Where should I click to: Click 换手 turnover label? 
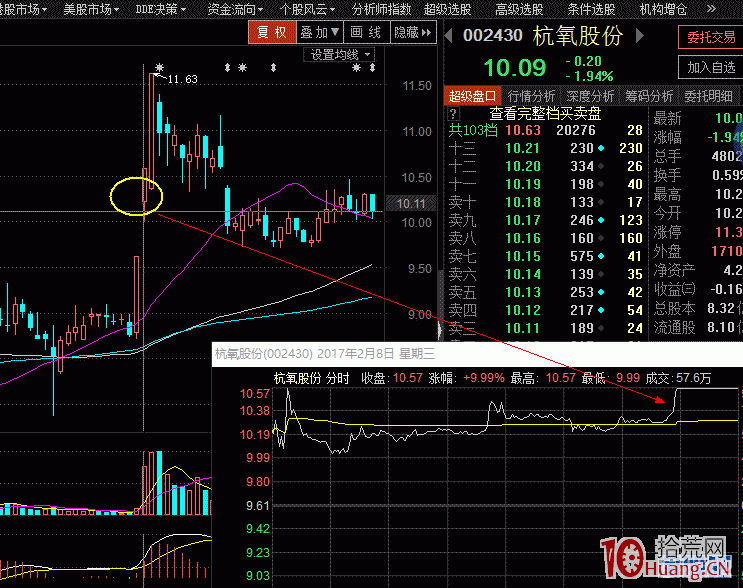[667, 175]
